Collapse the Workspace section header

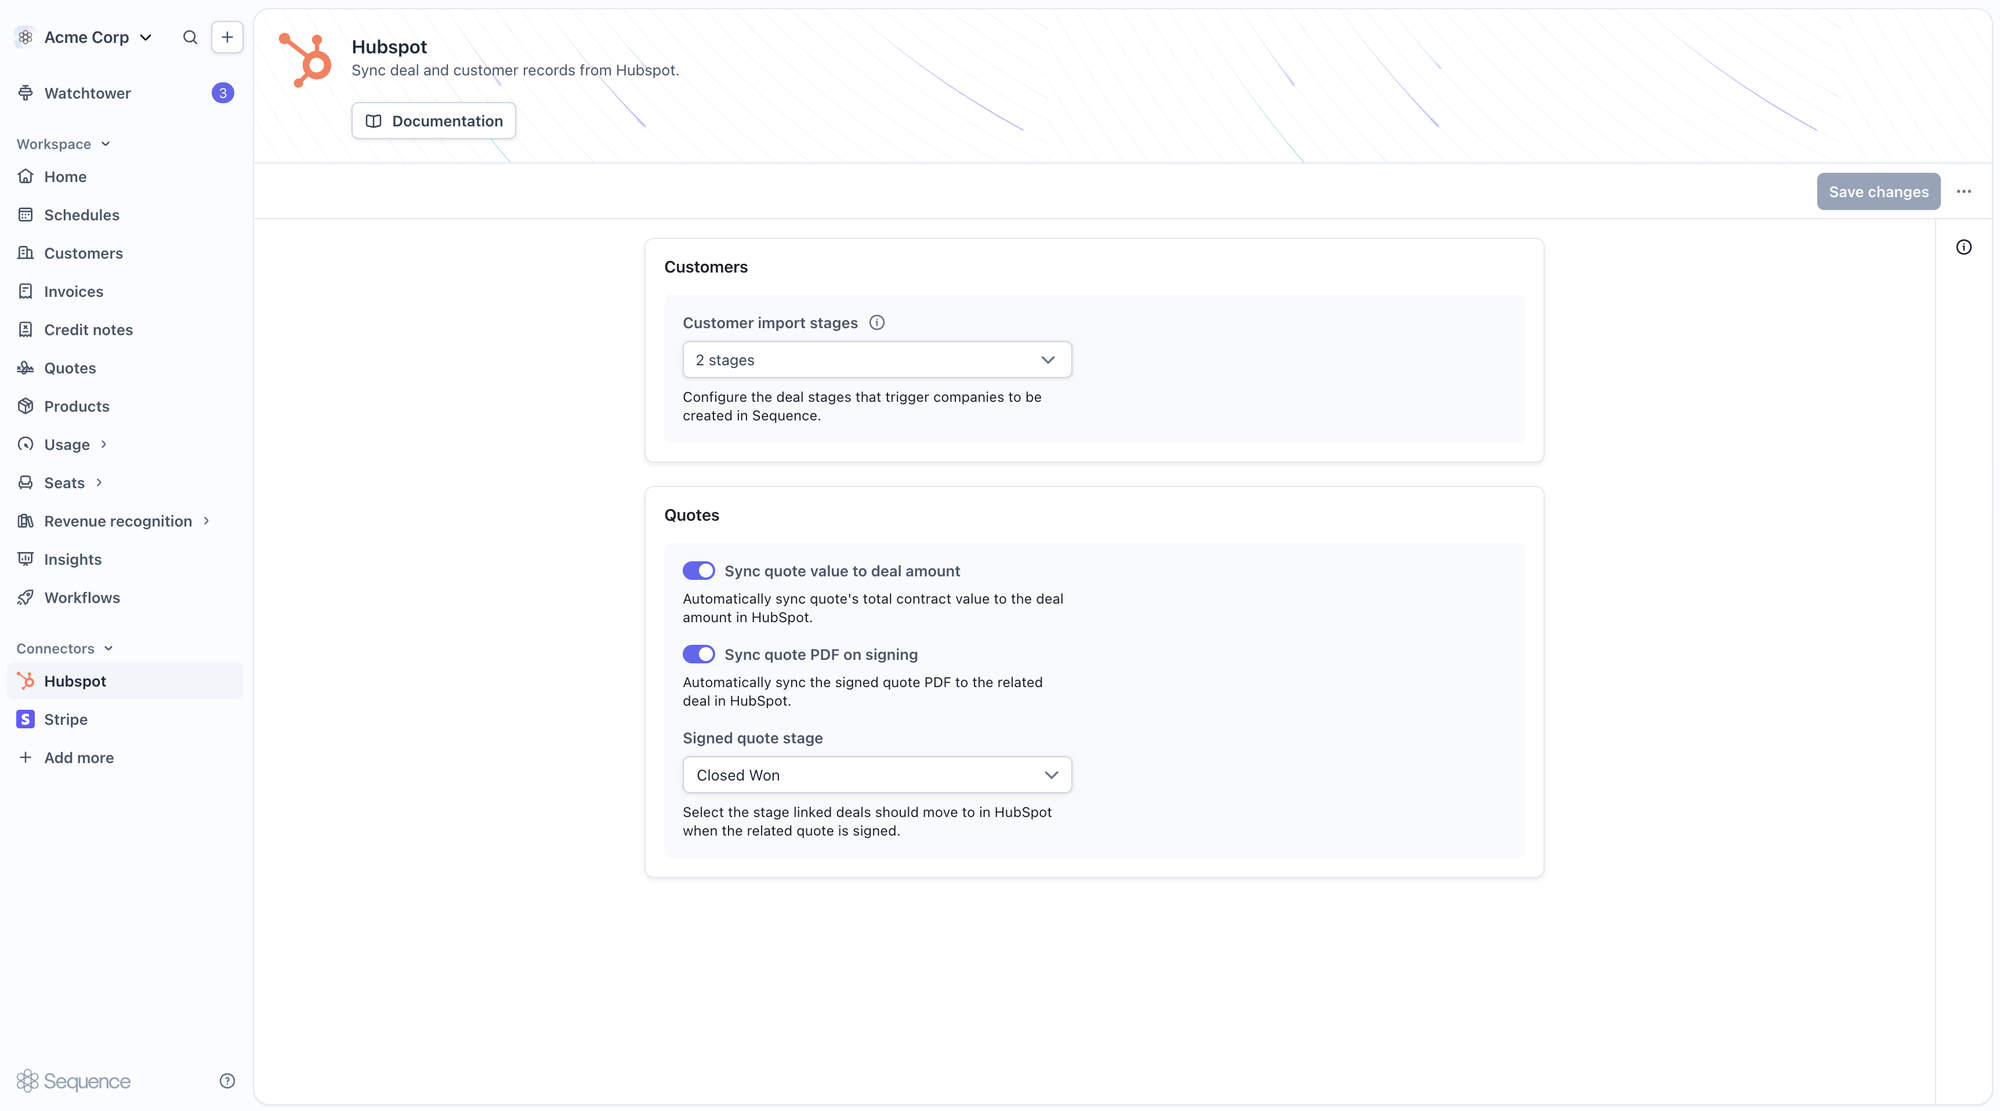point(63,144)
